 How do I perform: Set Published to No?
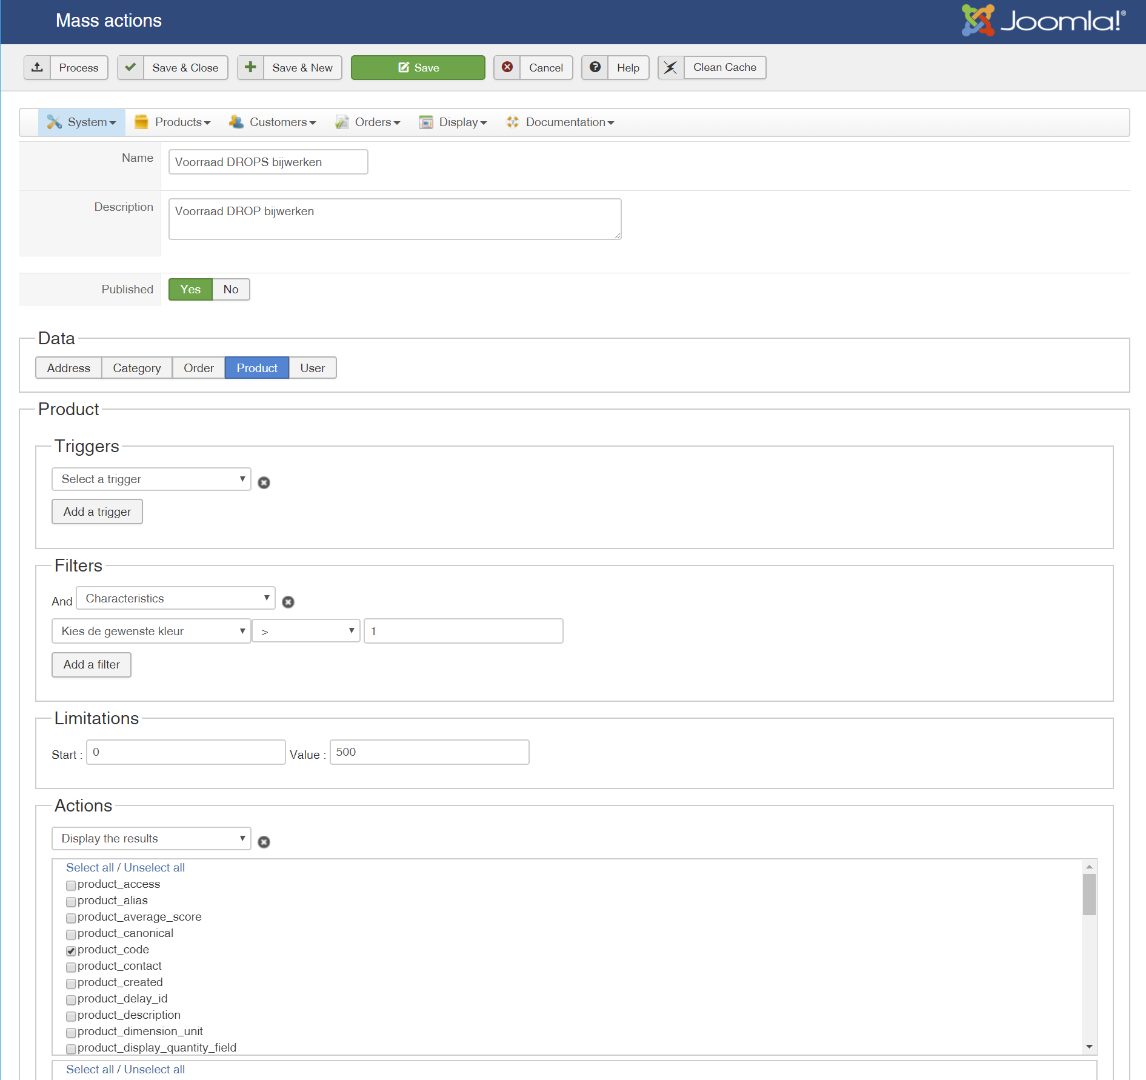[231, 289]
